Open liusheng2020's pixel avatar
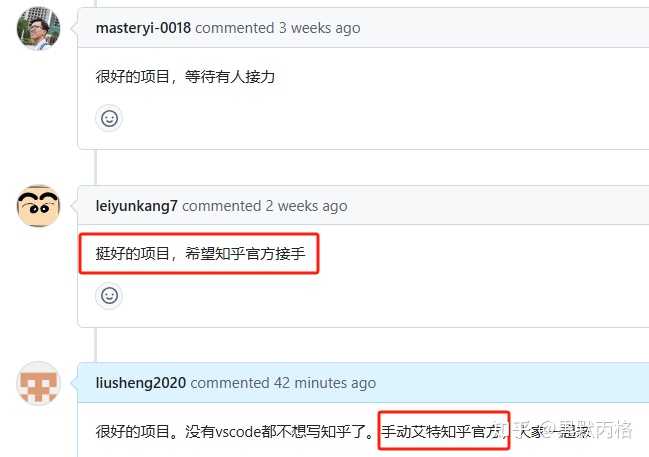The width and height of the screenshot is (649, 457). (38, 383)
